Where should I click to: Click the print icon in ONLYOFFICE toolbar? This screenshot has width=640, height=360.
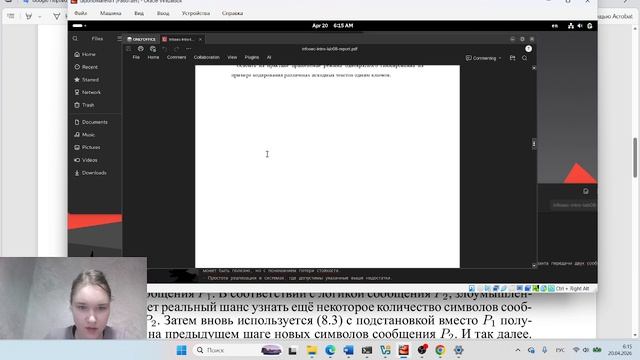[140, 49]
